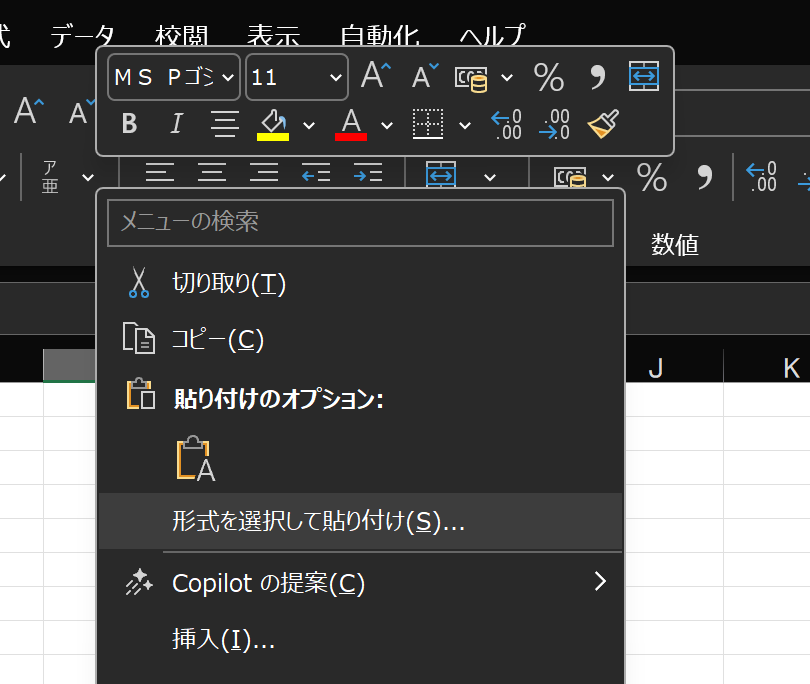Click コピー(C) in the context menu

tap(217, 340)
